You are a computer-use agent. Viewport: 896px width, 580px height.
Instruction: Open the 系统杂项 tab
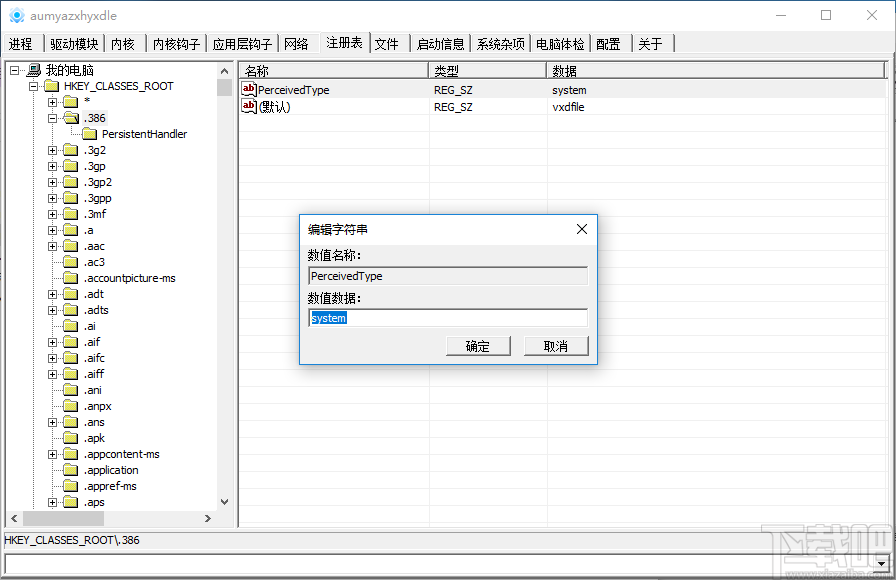tap(501, 44)
